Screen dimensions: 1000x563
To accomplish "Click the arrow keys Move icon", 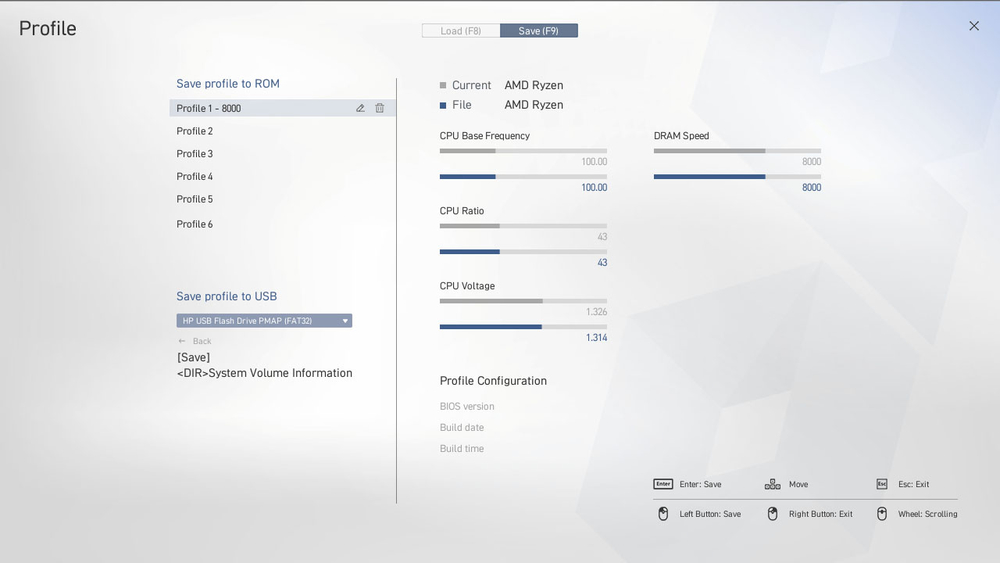I will coord(772,484).
